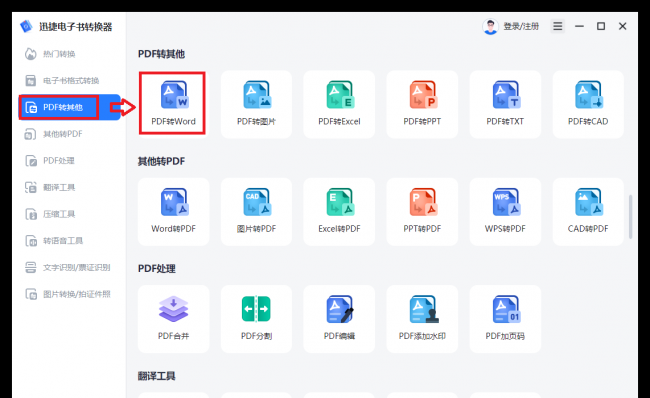Select the PDF转其他 sidebar item
This screenshot has width=650, height=398.
click(x=69, y=107)
